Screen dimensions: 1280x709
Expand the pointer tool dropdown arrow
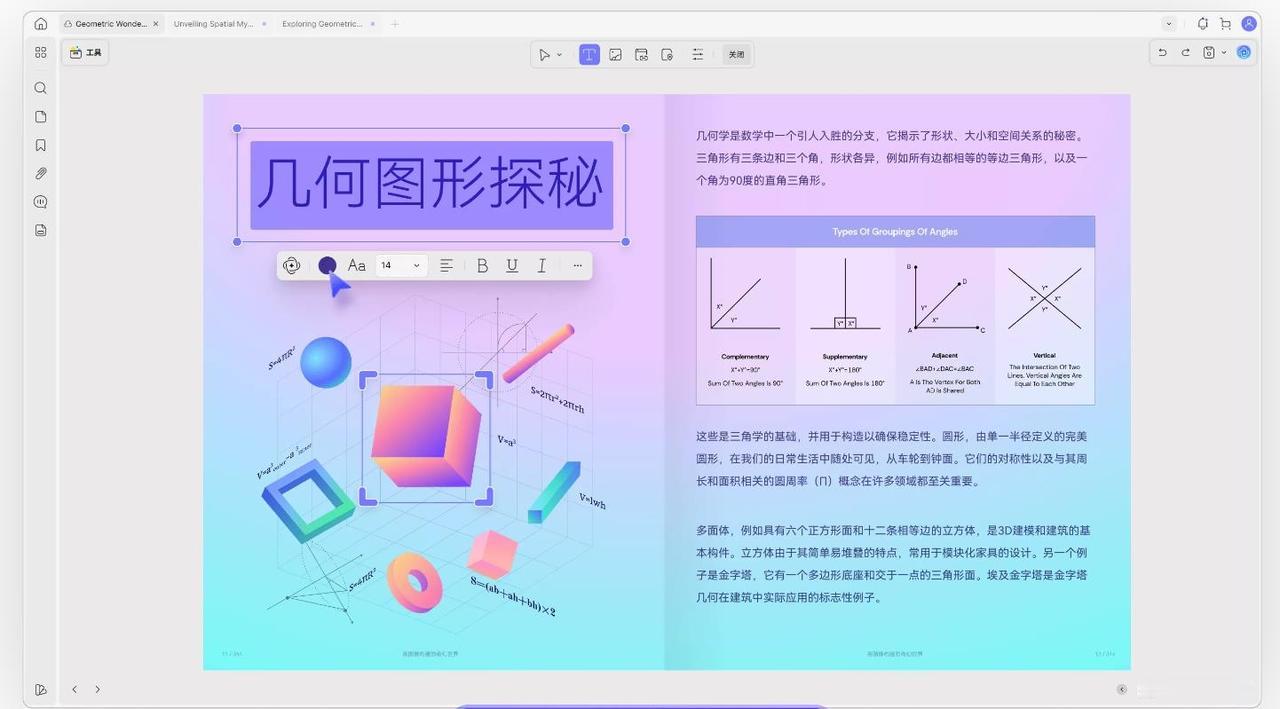tap(560, 55)
